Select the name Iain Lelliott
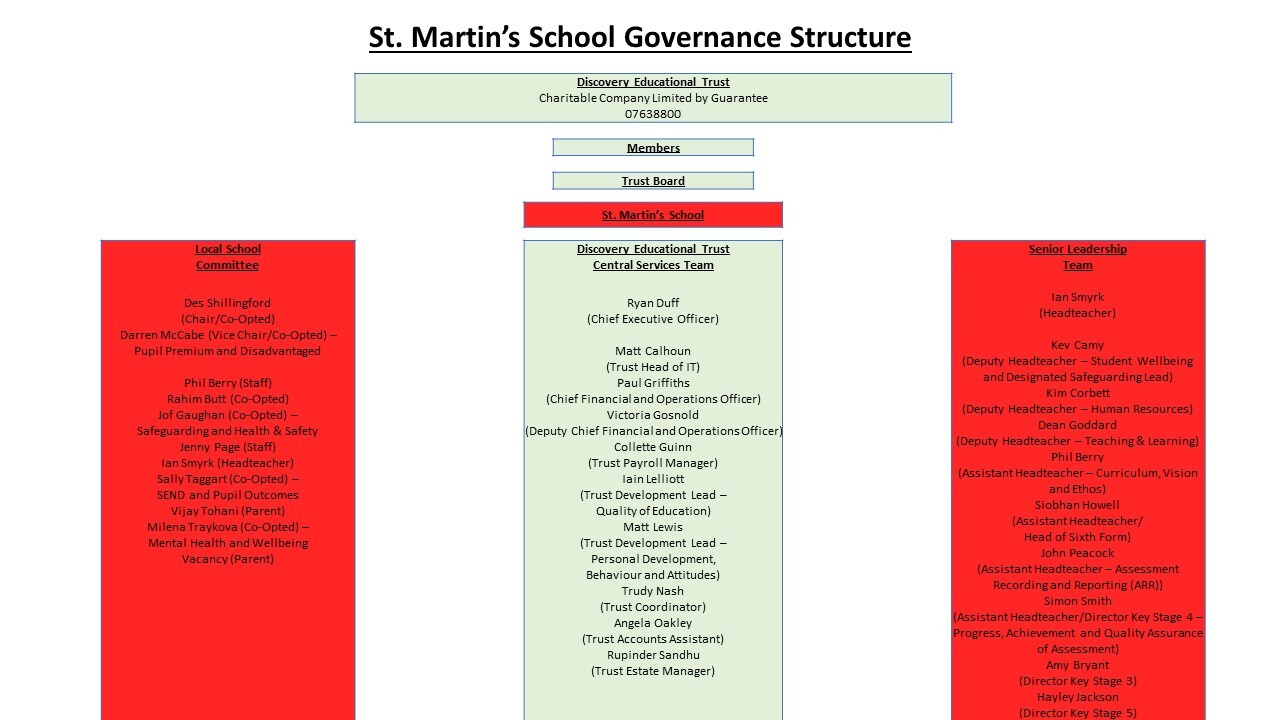The width and height of the screenshot is (1280, 720). tap(653, 479)
